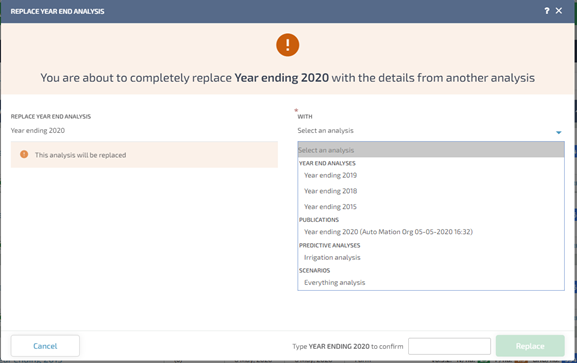Screen dimensions: 577x363
Task: Click the SCENARIOS group heading
Action: (x=314, y=271)
